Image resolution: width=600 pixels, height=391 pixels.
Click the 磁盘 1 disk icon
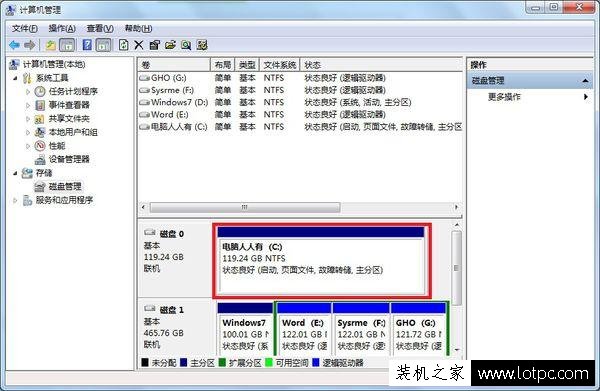(150, 308)
